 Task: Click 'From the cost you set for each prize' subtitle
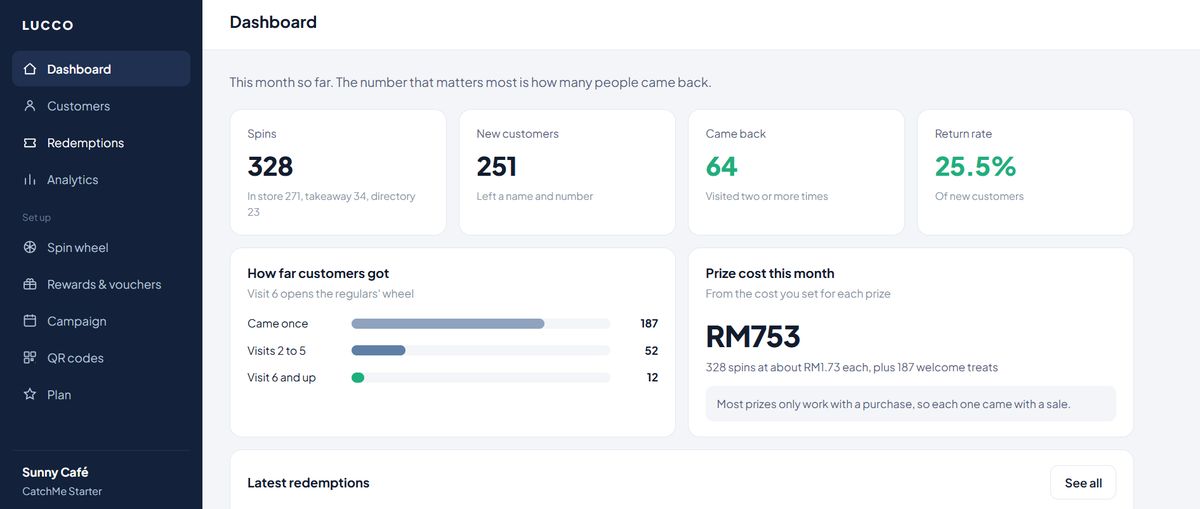click(798, 294)
